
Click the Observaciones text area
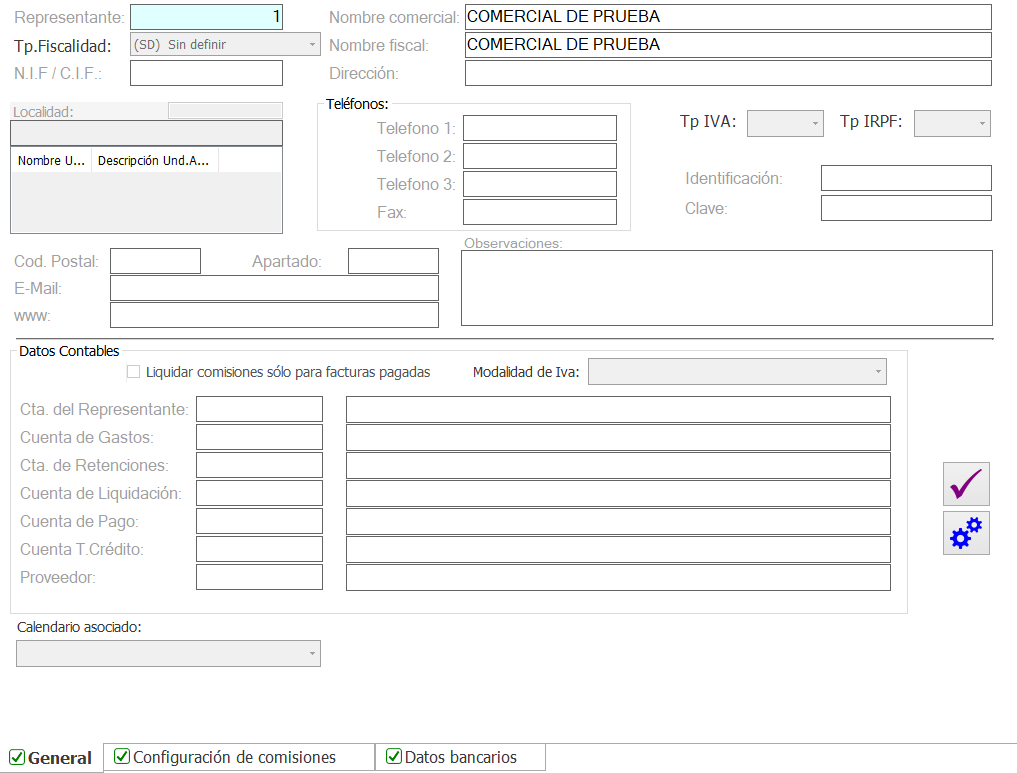point(726,288)
